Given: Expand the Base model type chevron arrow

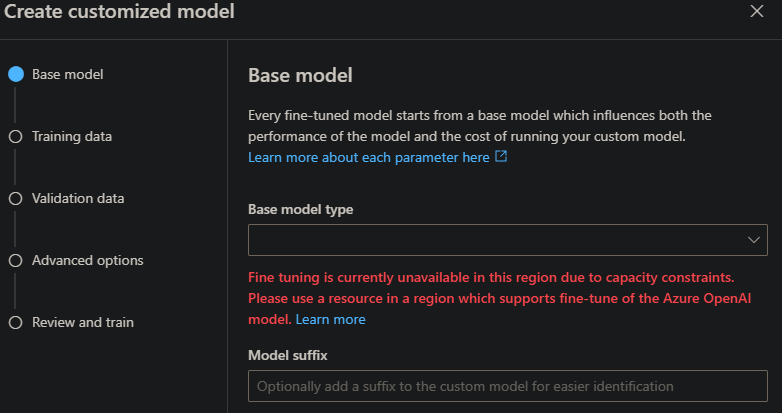Looking at the screenshot, I should 754,240.
